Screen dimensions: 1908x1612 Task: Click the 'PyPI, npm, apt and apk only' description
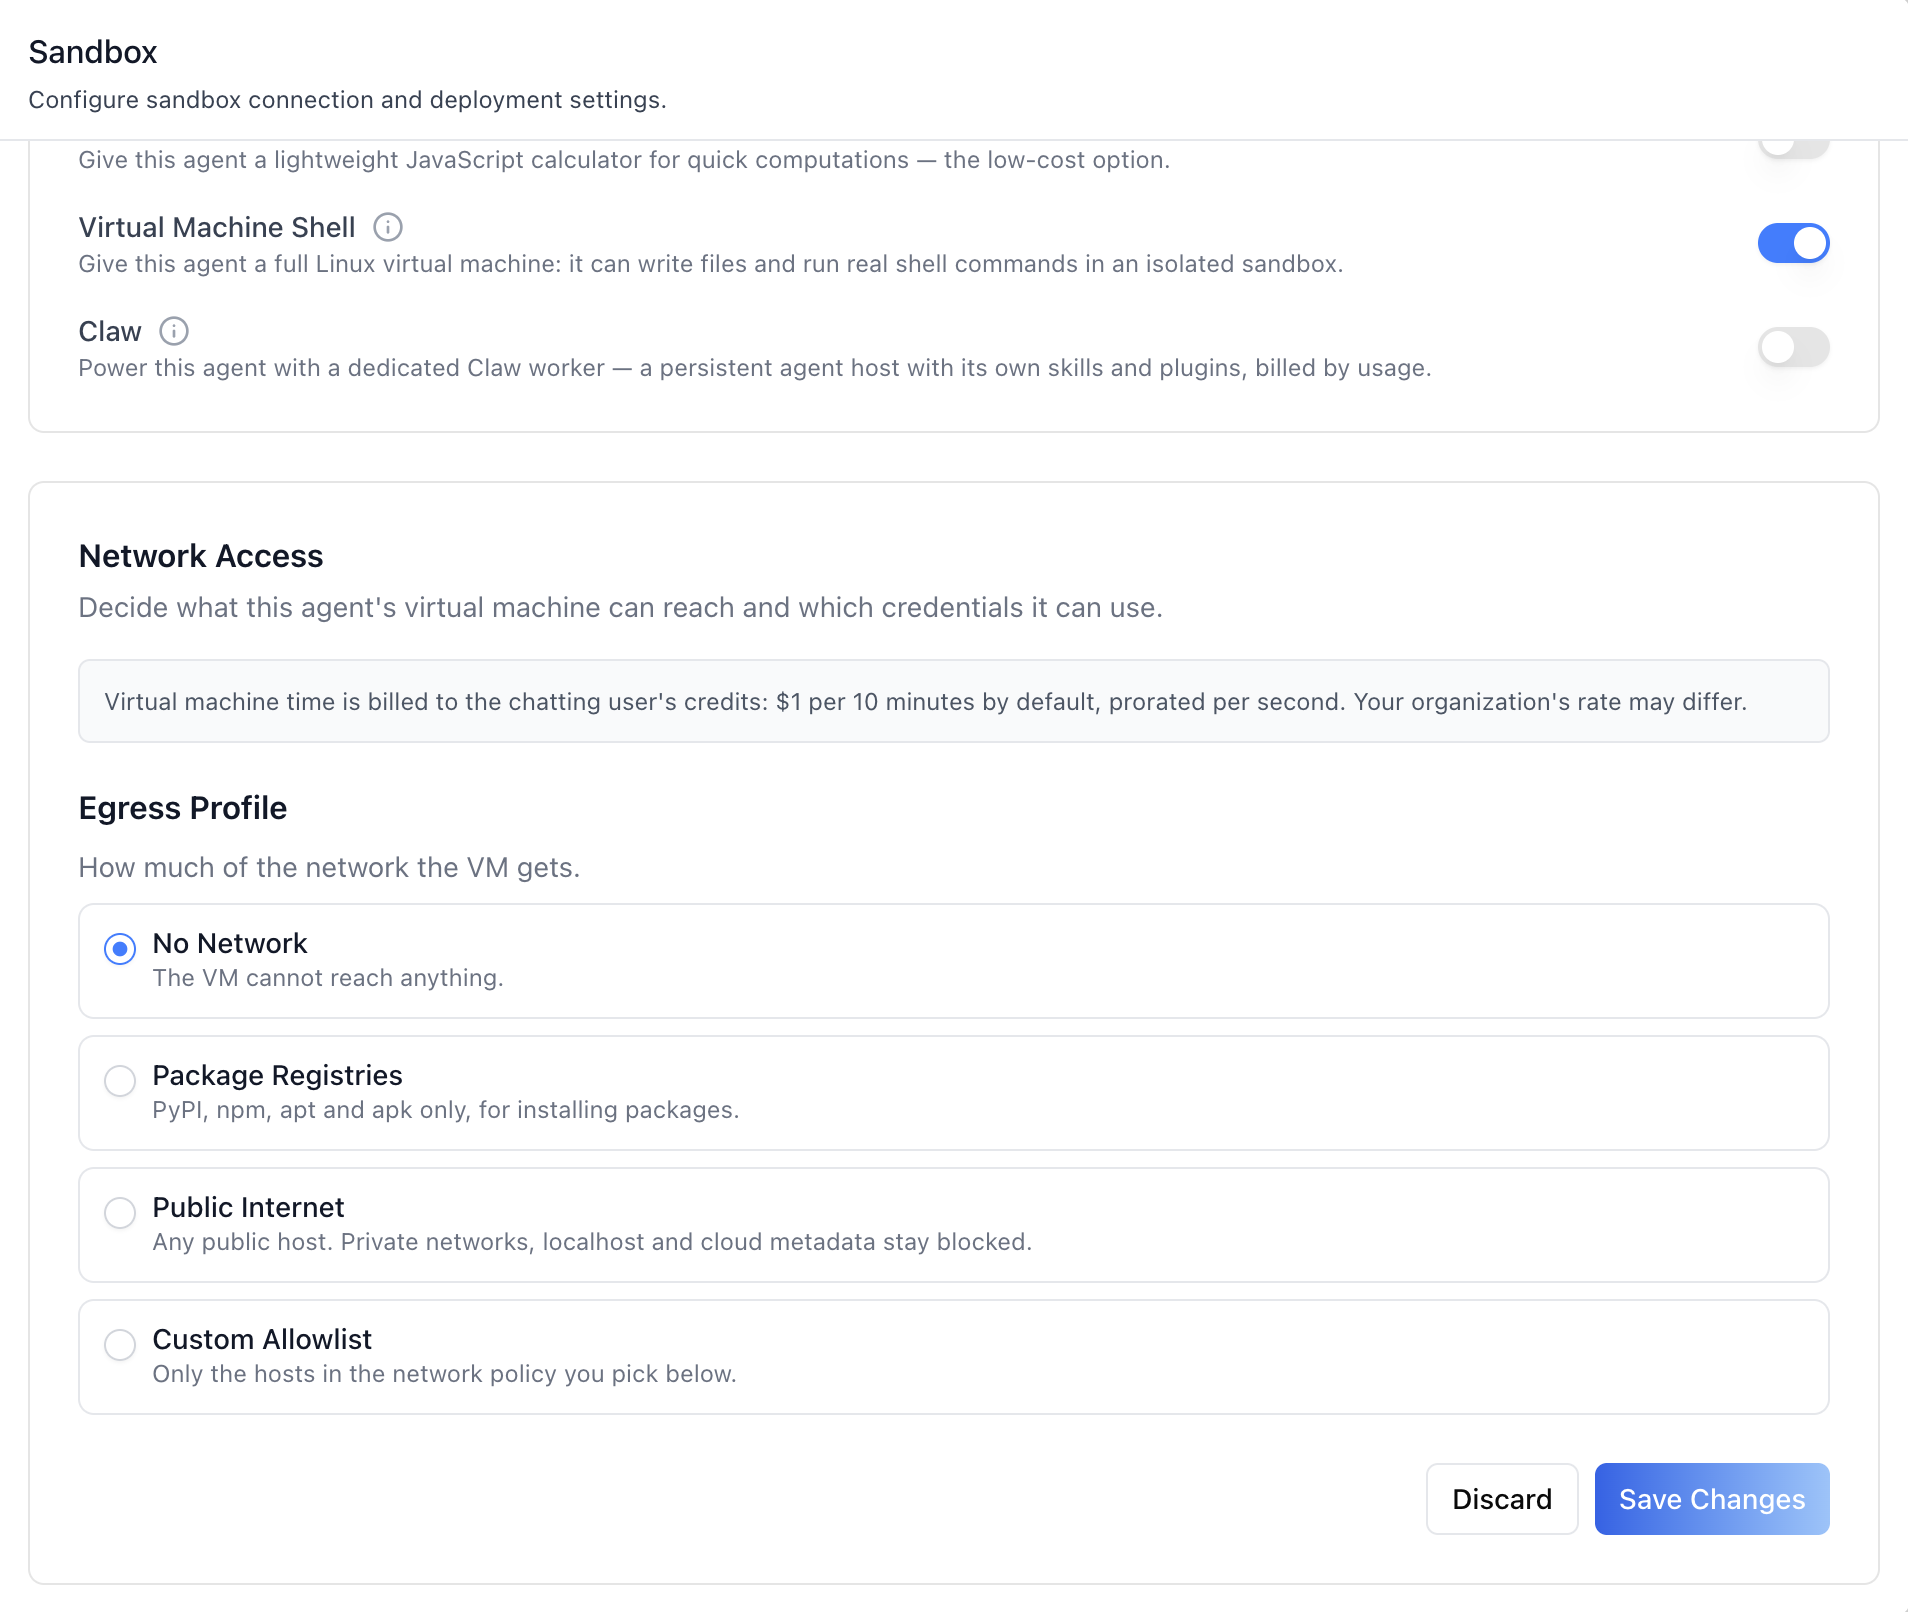click(x=446, y=1110)
